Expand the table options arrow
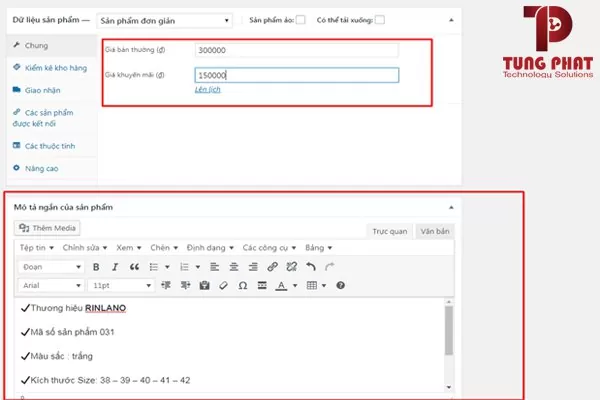The height and width of the screenshot is (400, 600). pos(324,286)
